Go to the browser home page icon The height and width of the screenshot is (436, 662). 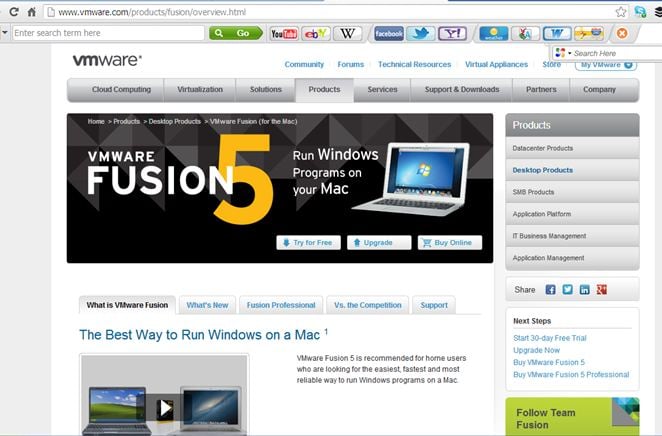click(32, 12)
